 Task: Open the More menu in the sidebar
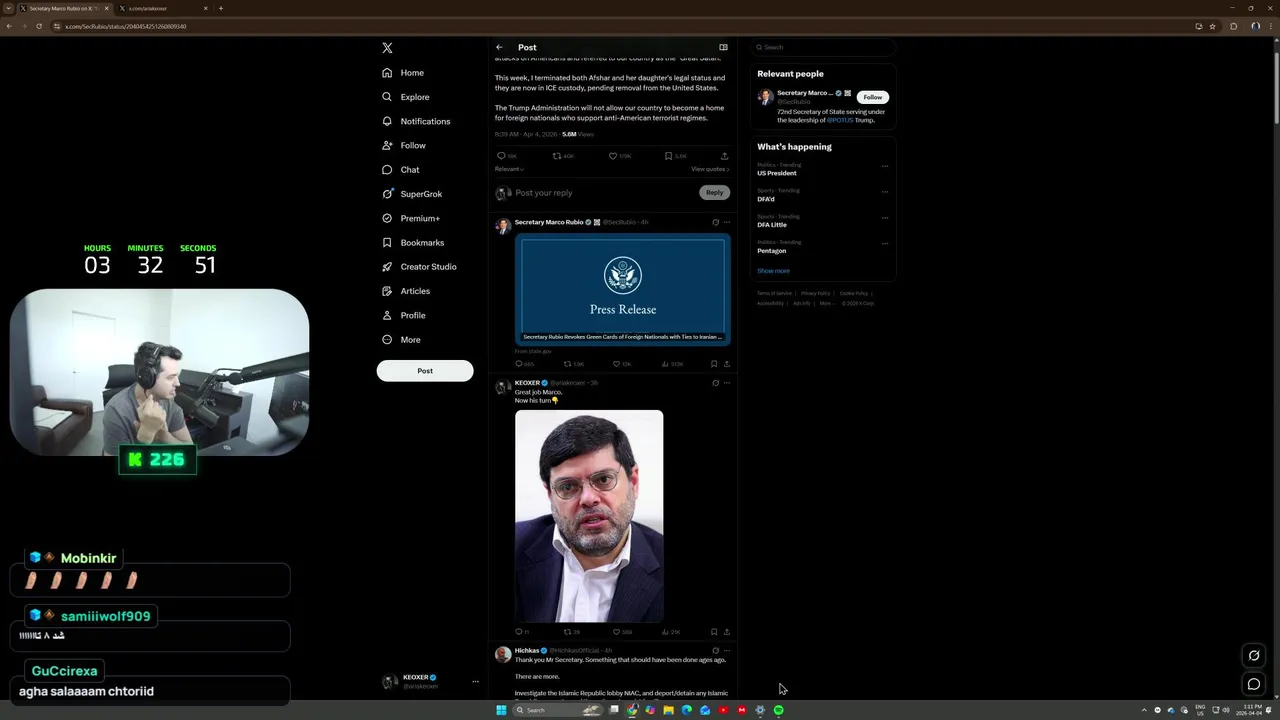[x=402, y=340]
